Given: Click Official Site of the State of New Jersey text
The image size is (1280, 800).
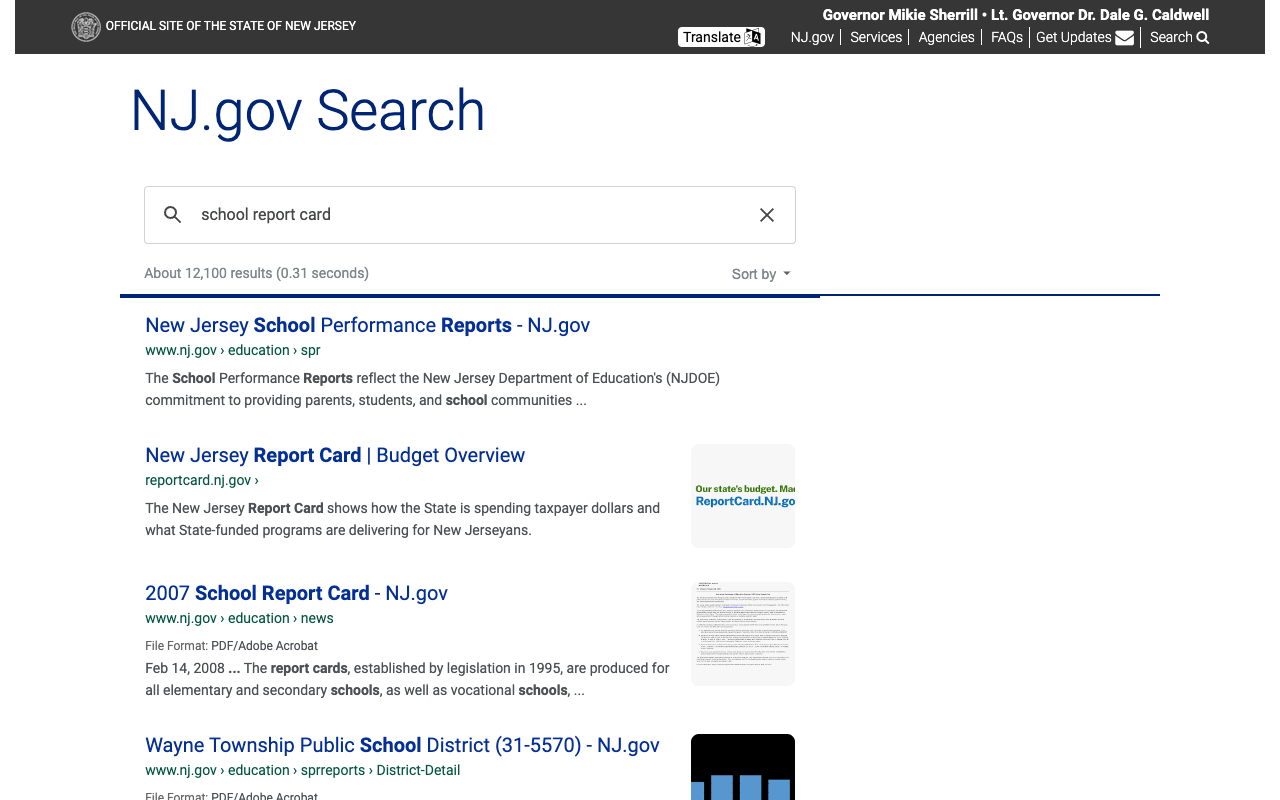Looking at the screenshot, I should (x=231, y=26).
